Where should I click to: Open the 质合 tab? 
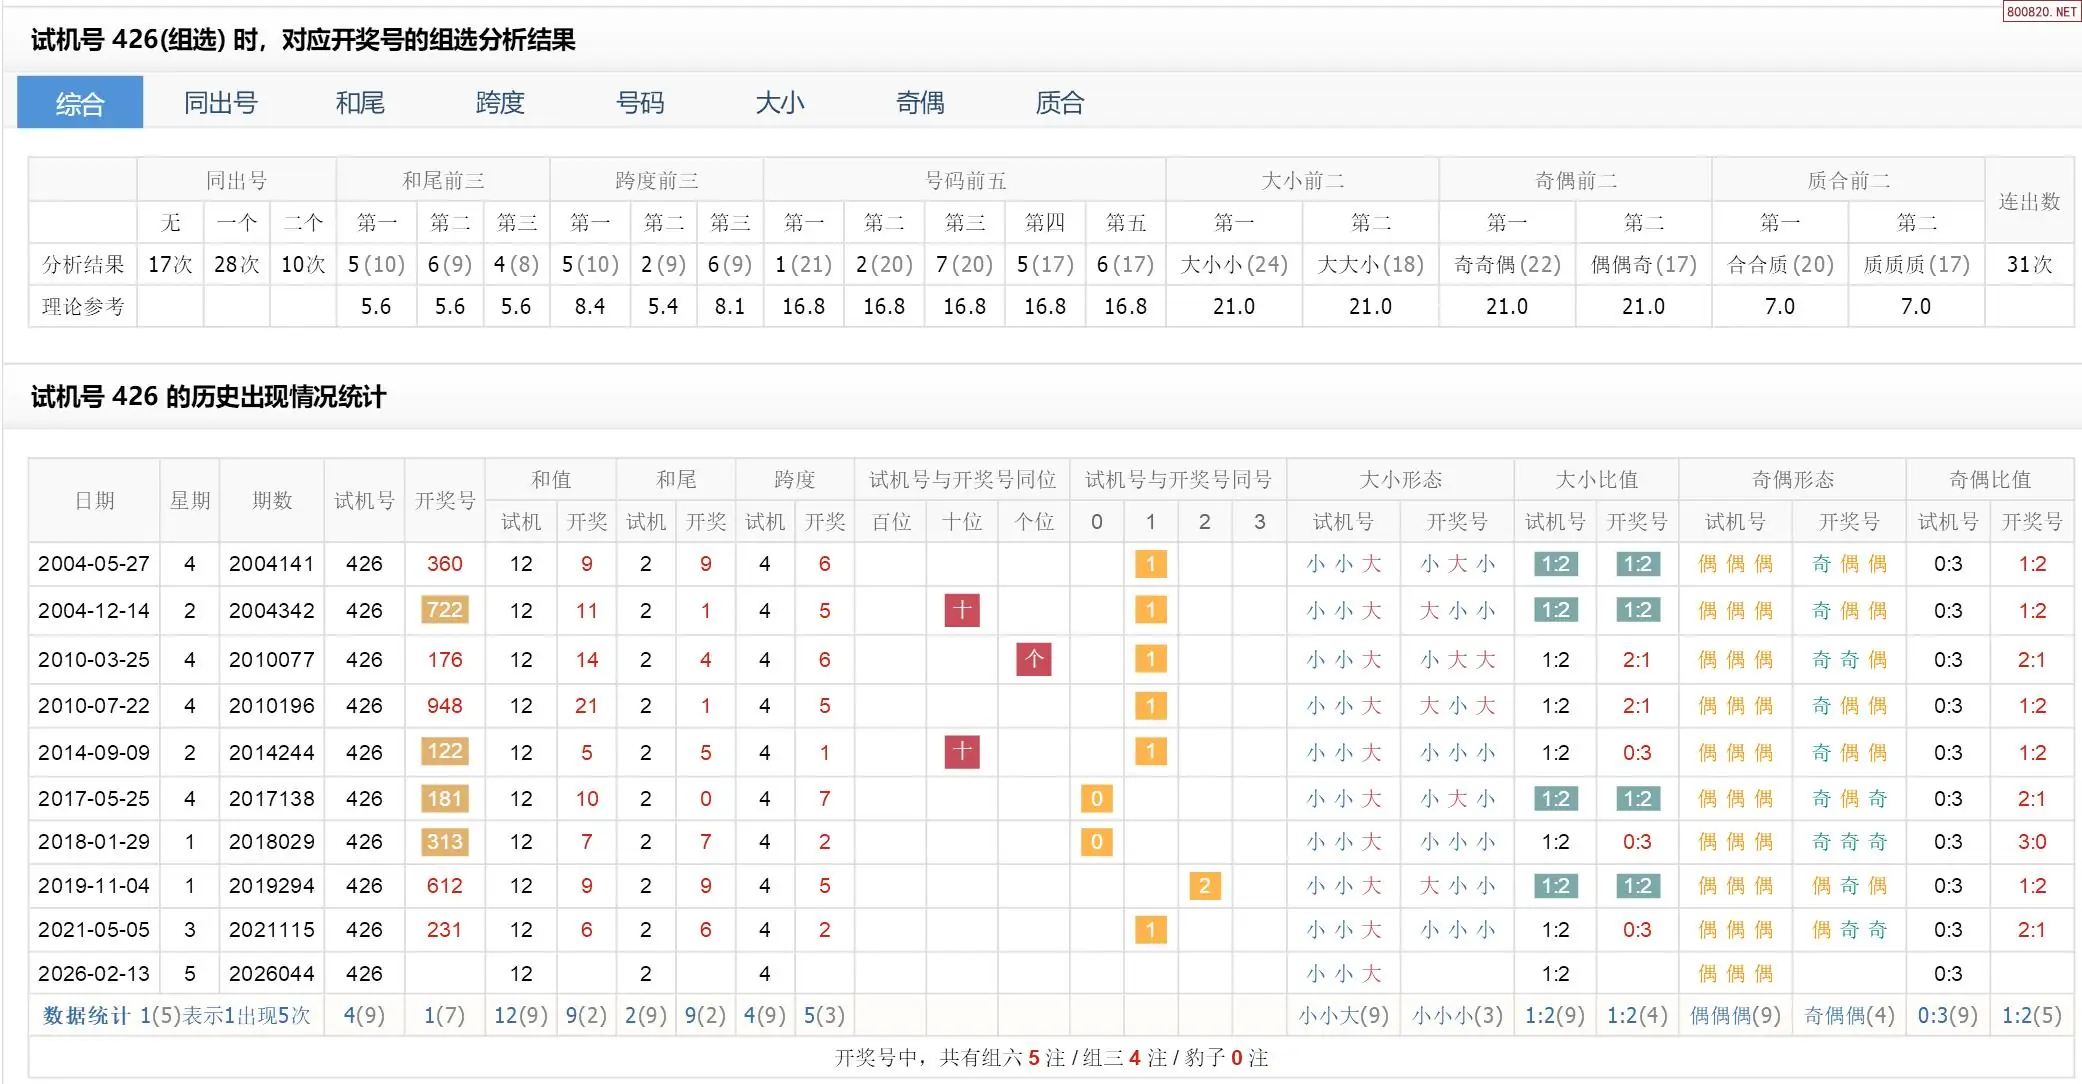click(1060, 103)
